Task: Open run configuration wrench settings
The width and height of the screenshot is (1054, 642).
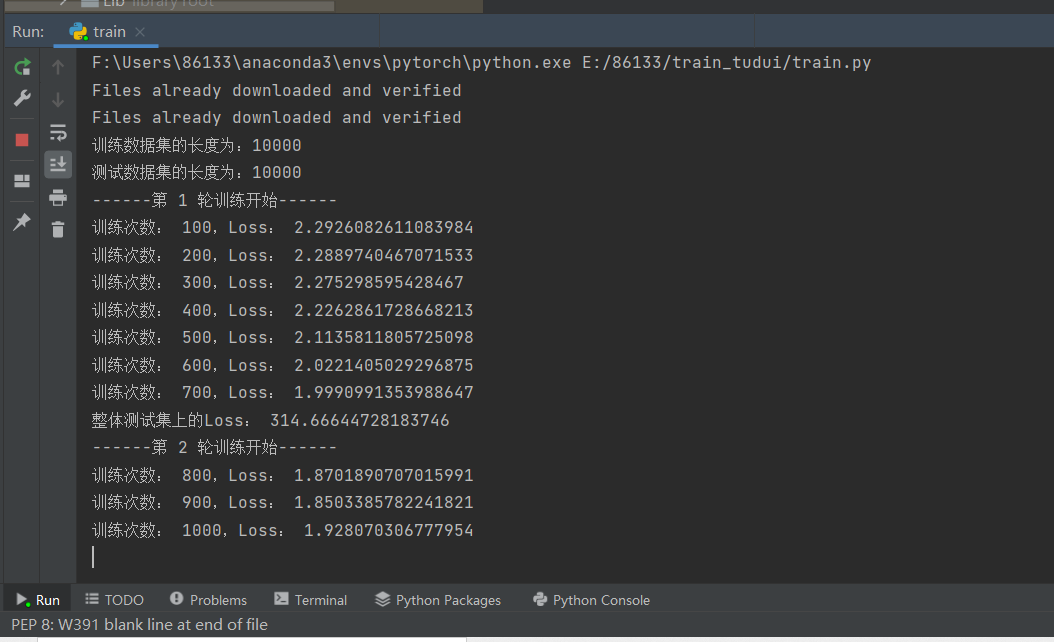Action: (22, 99)
